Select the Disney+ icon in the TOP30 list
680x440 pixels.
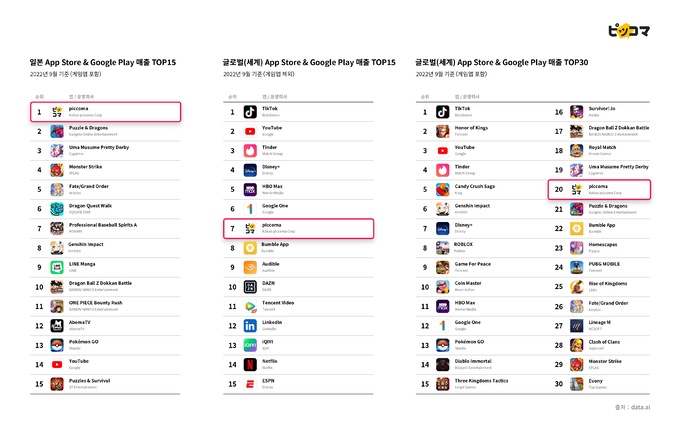(442, 228)
